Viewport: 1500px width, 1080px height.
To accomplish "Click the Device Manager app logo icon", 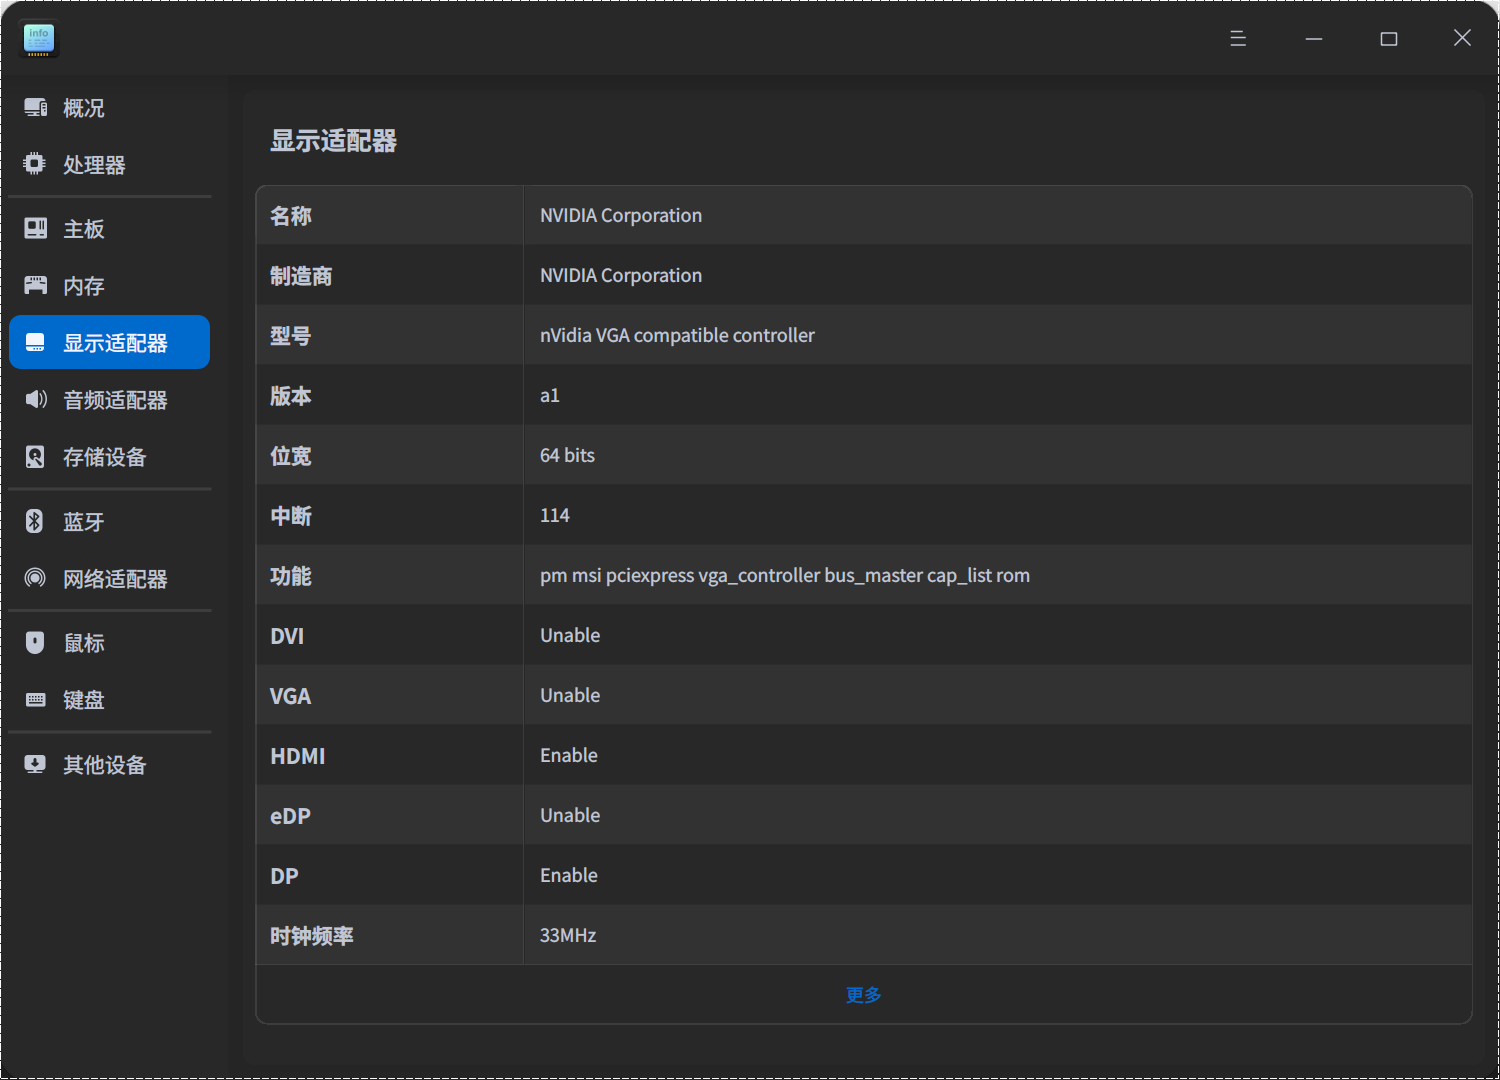I will pos(39,39).
